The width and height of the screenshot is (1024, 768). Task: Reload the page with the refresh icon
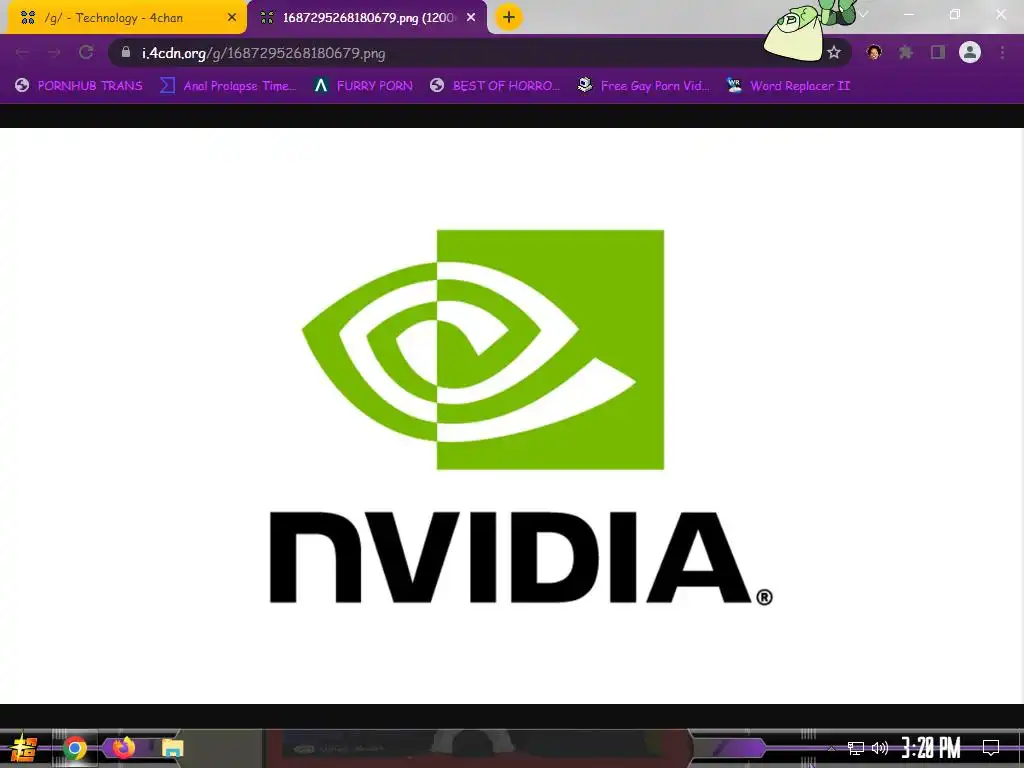[x=86, y=52]
